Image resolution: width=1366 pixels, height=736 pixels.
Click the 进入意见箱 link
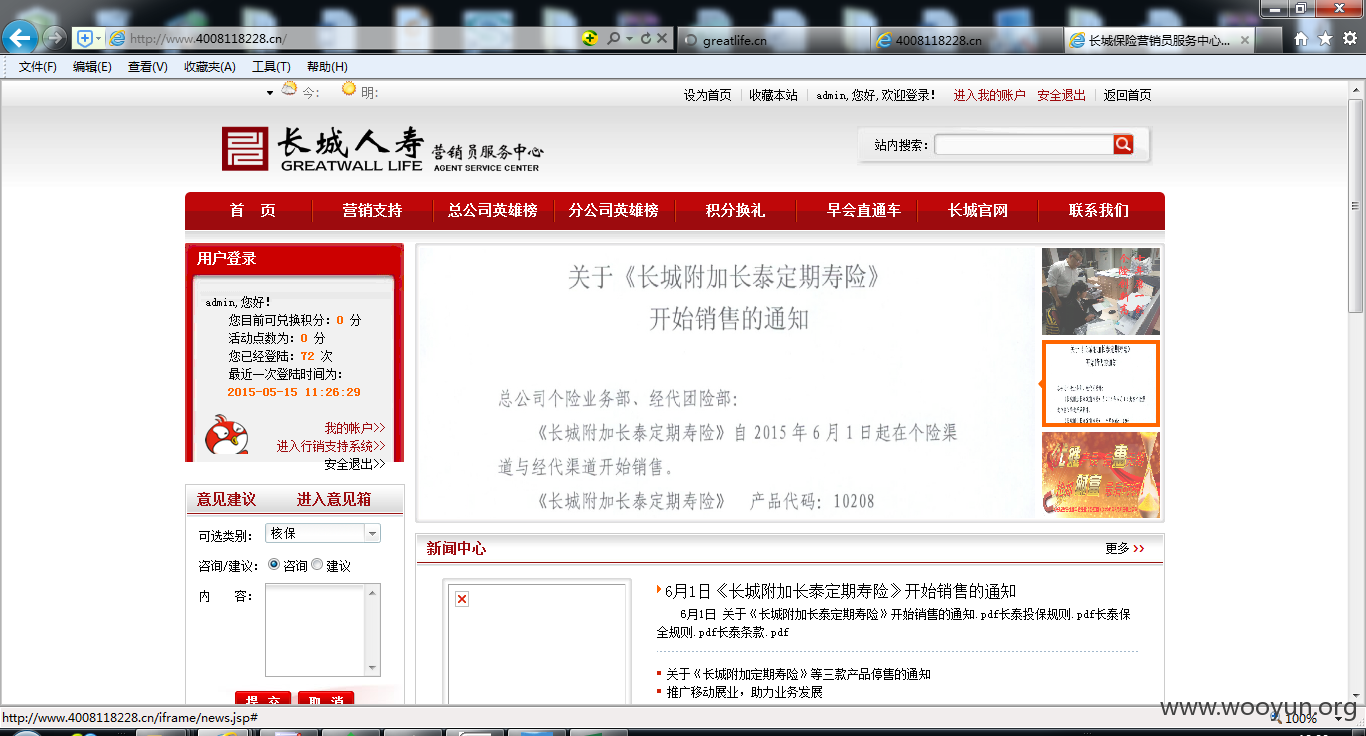(x=334, y=499)
